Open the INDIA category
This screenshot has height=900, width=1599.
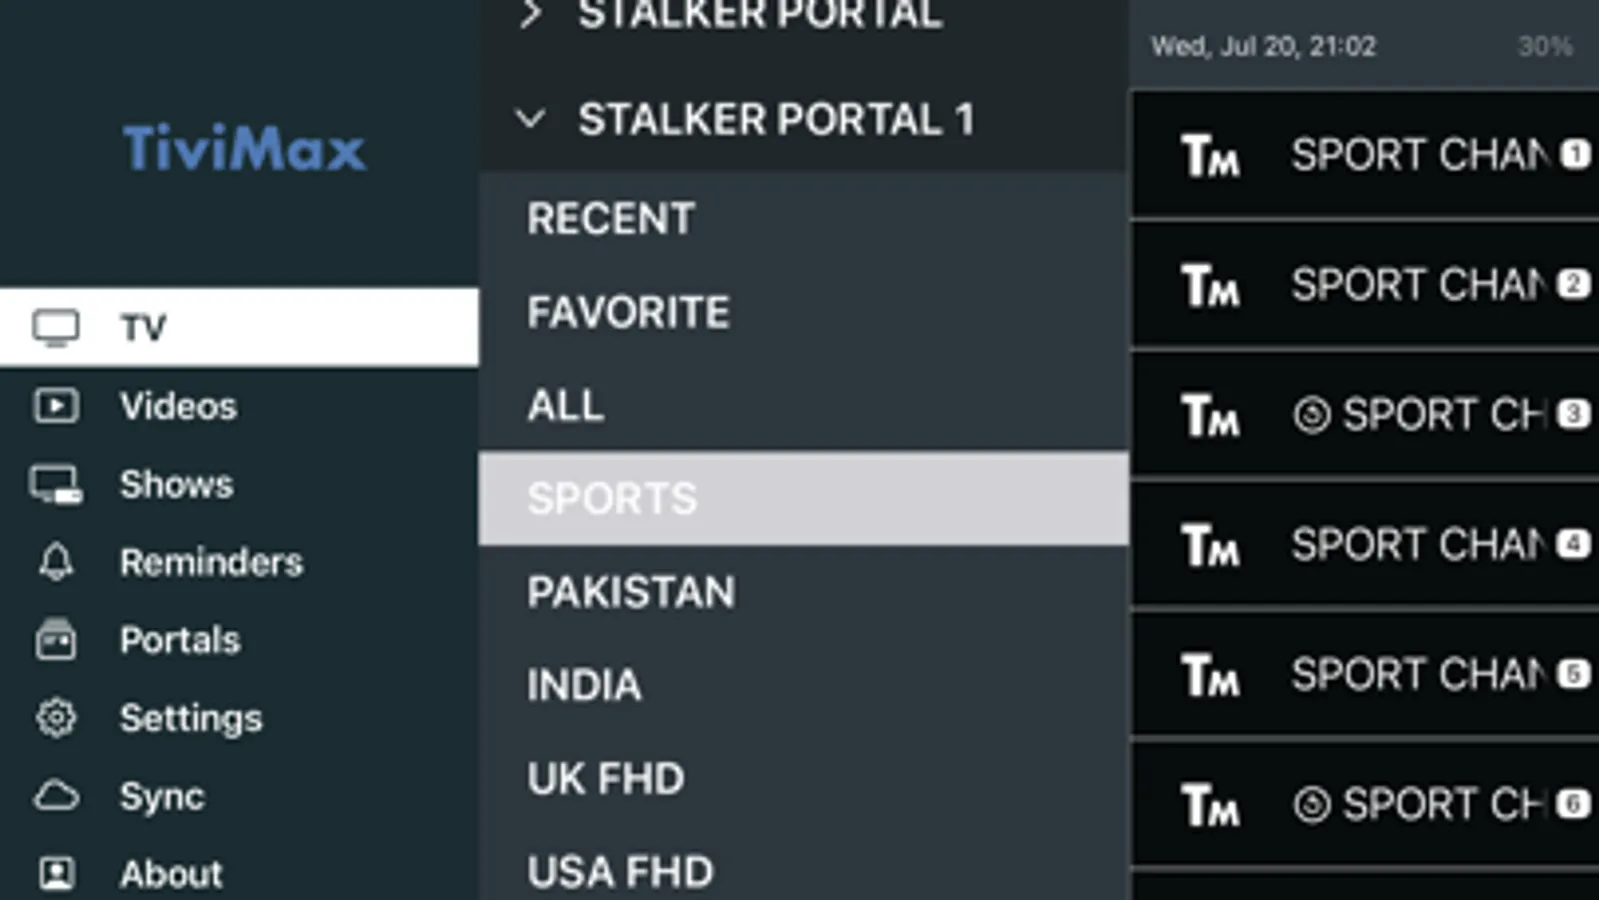[584, 685]
